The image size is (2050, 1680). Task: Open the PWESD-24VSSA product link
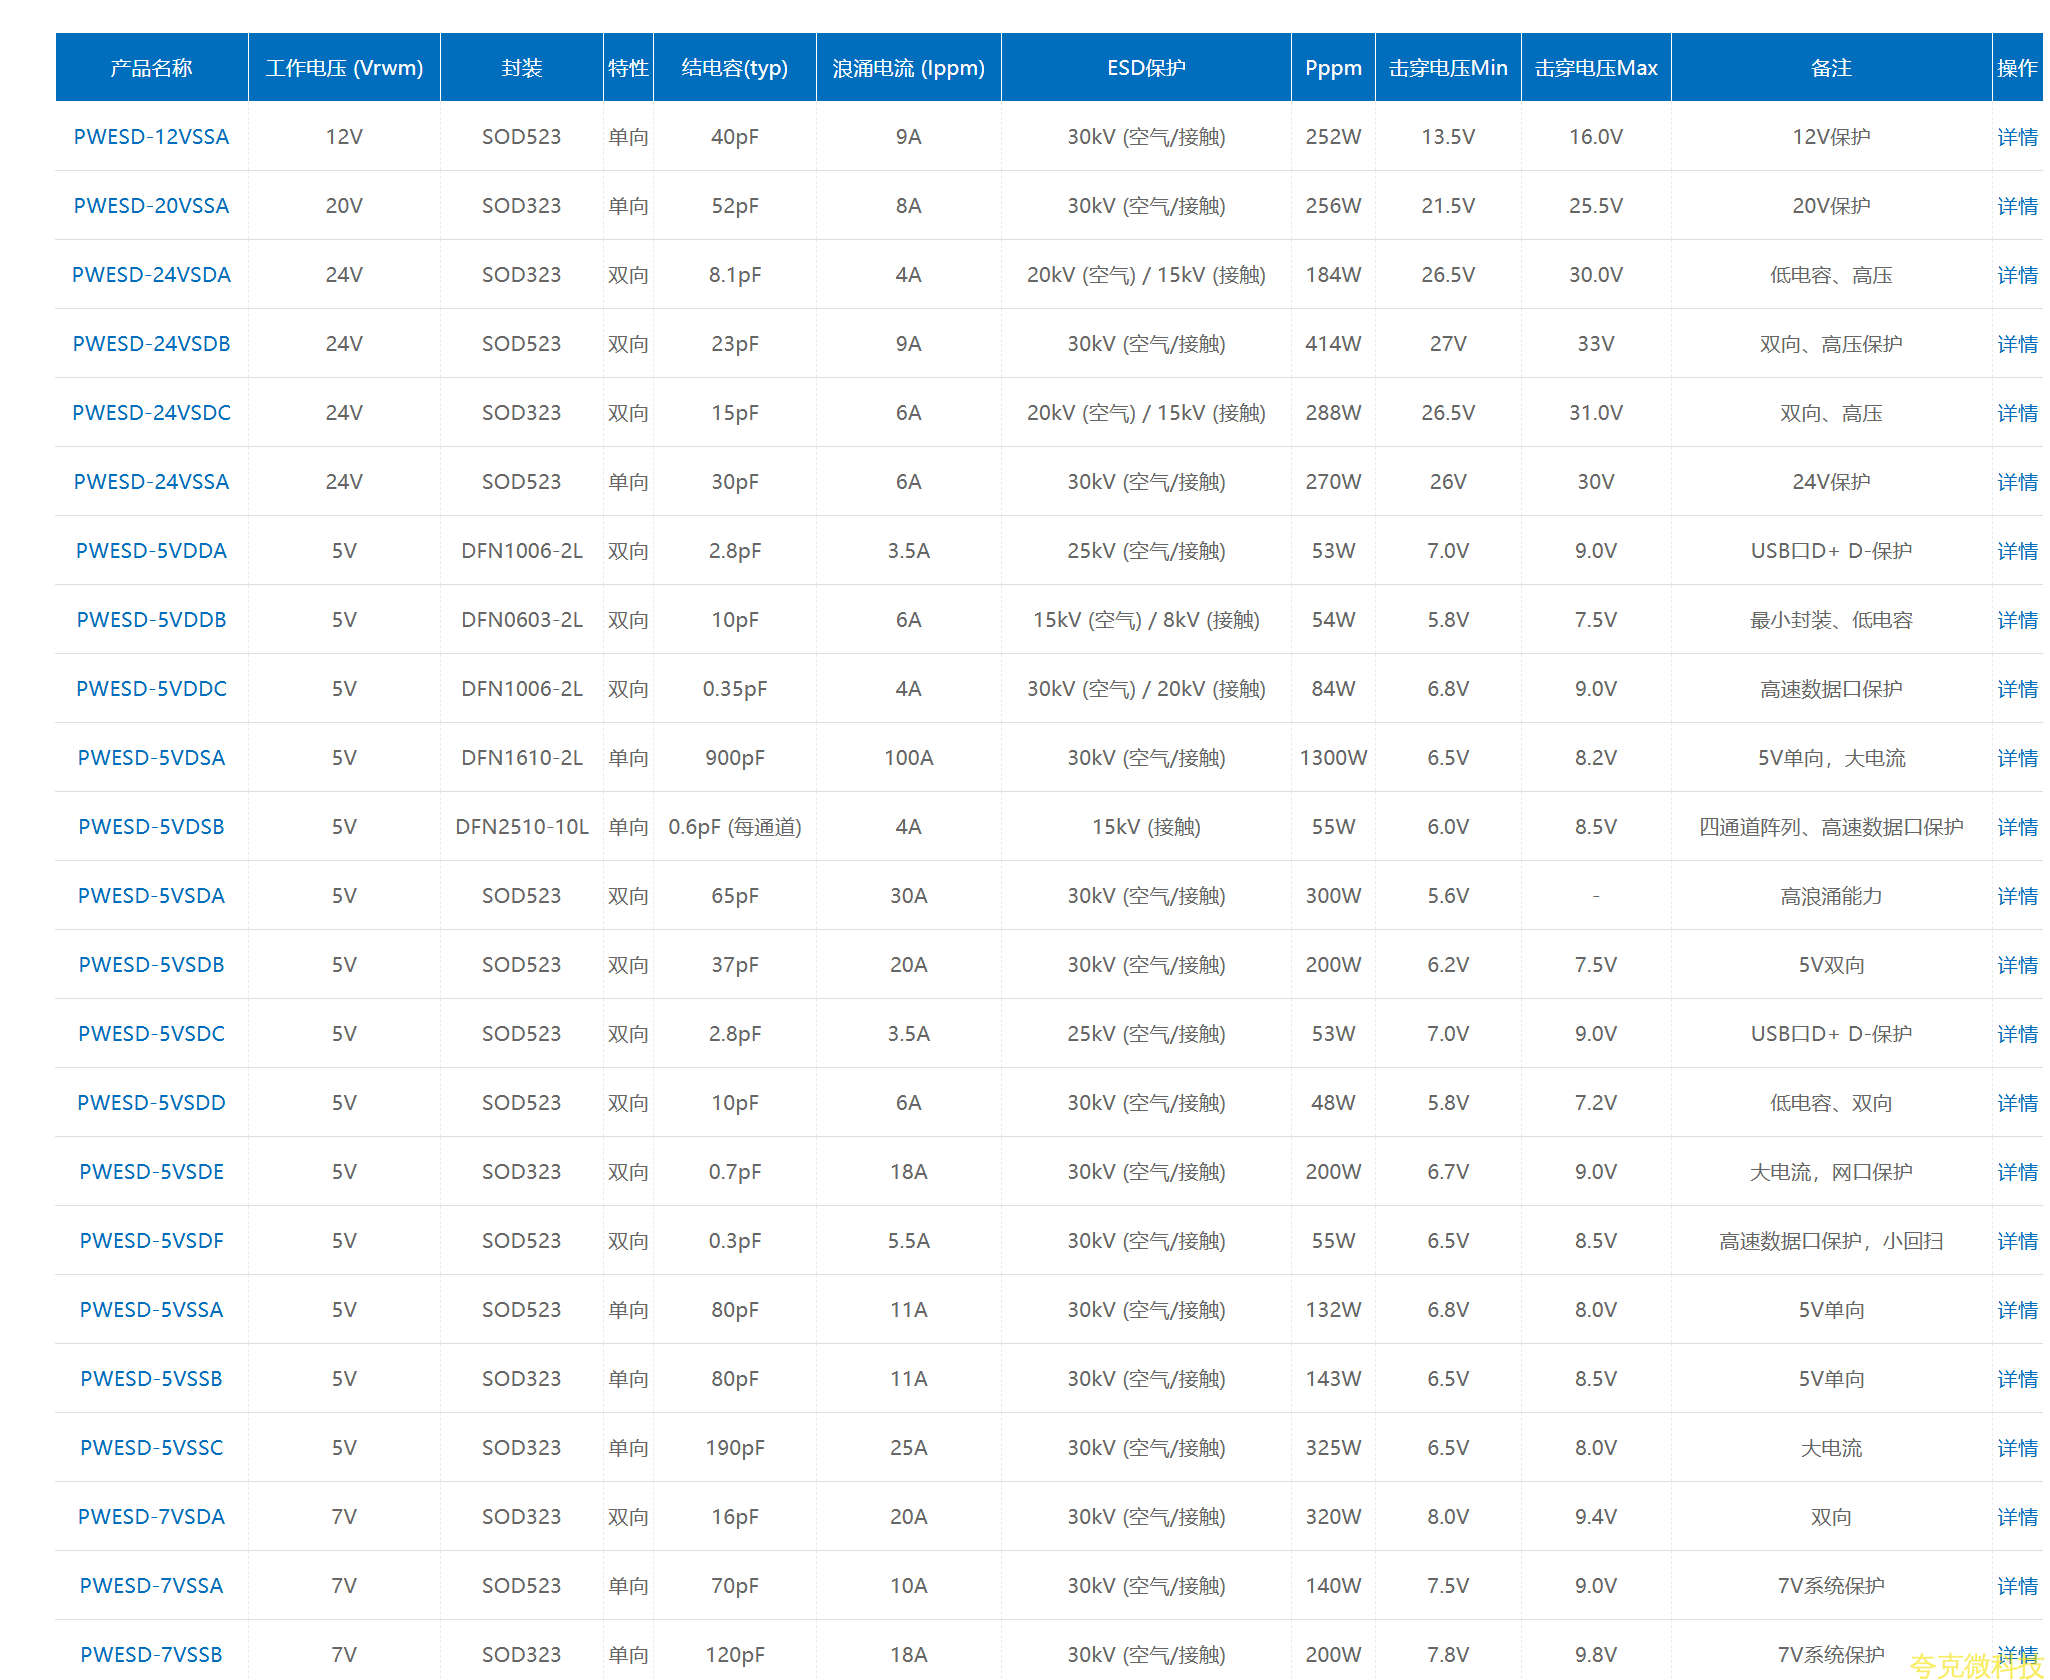[151, 482]
